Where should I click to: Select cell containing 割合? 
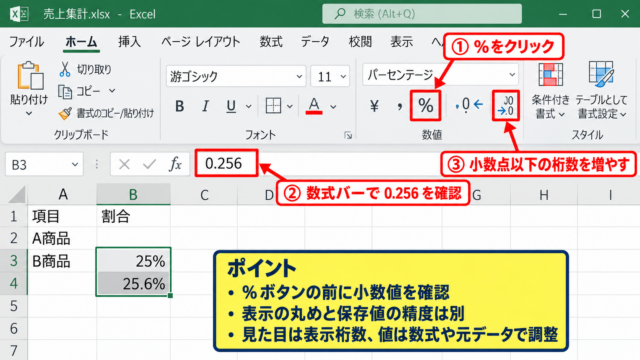pos(133,216)
